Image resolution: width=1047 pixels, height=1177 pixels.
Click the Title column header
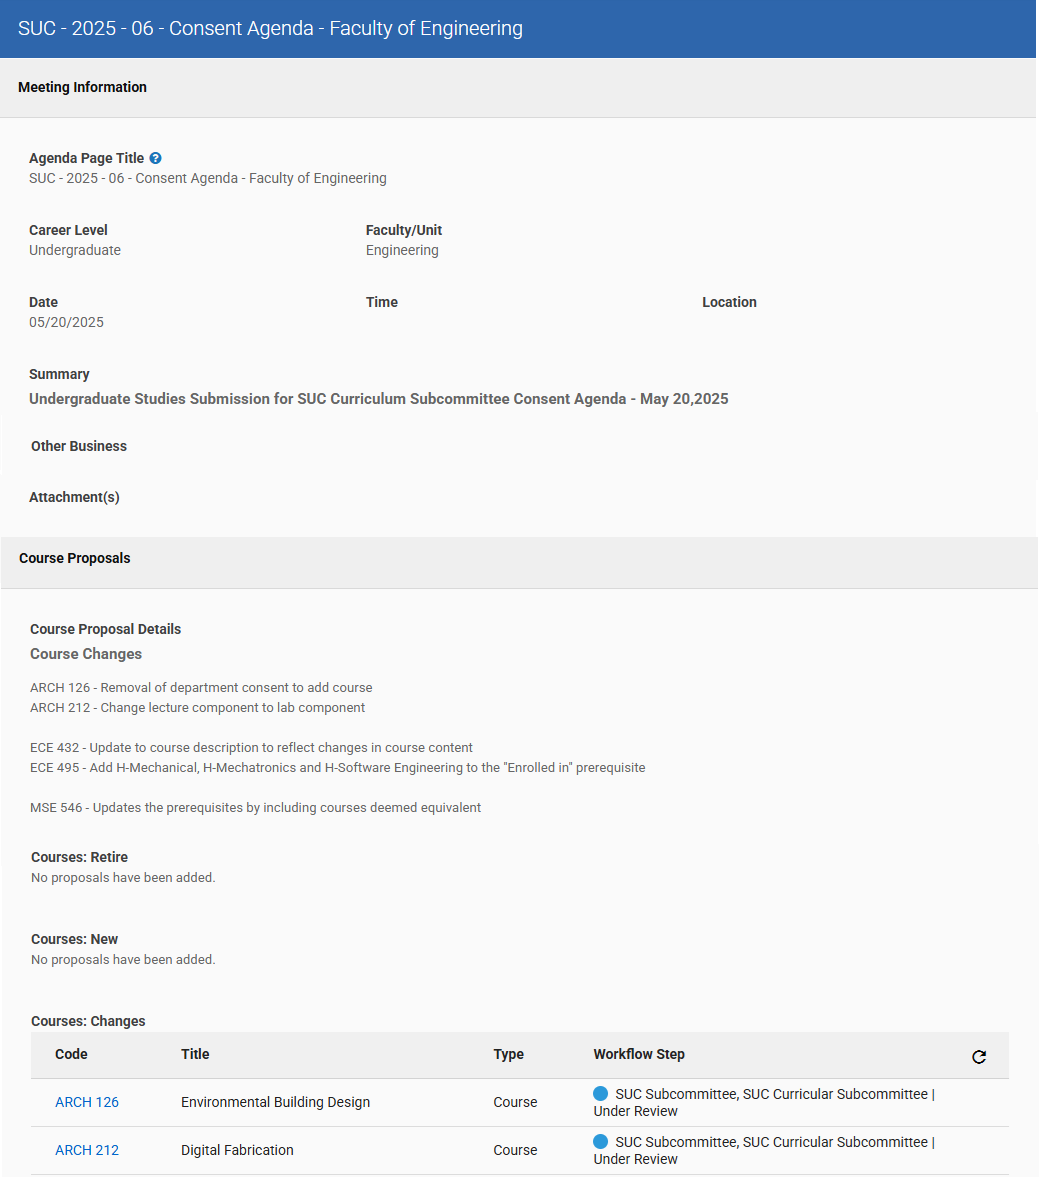[195, 1054]
